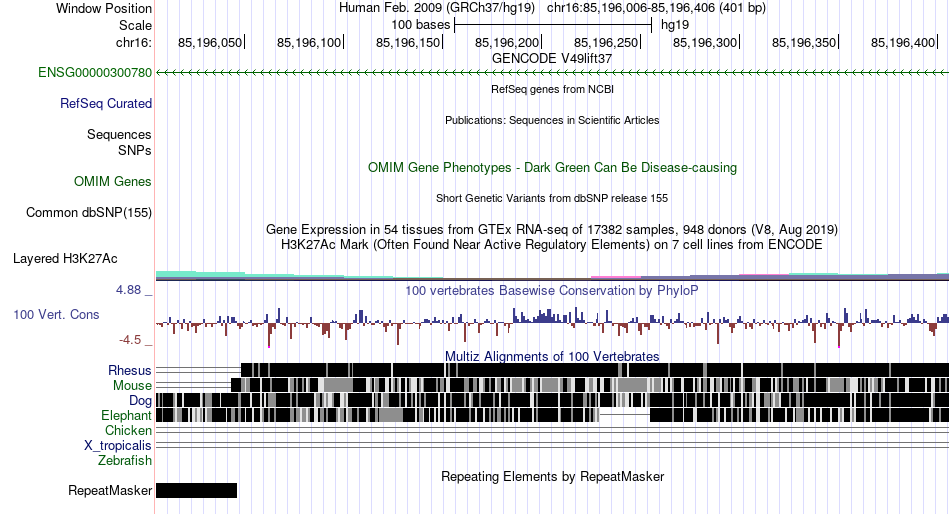Click the Human Feb. 2009 (GRCh37/hg19) text
Screen dimensions: 950x514
[437, 8]
